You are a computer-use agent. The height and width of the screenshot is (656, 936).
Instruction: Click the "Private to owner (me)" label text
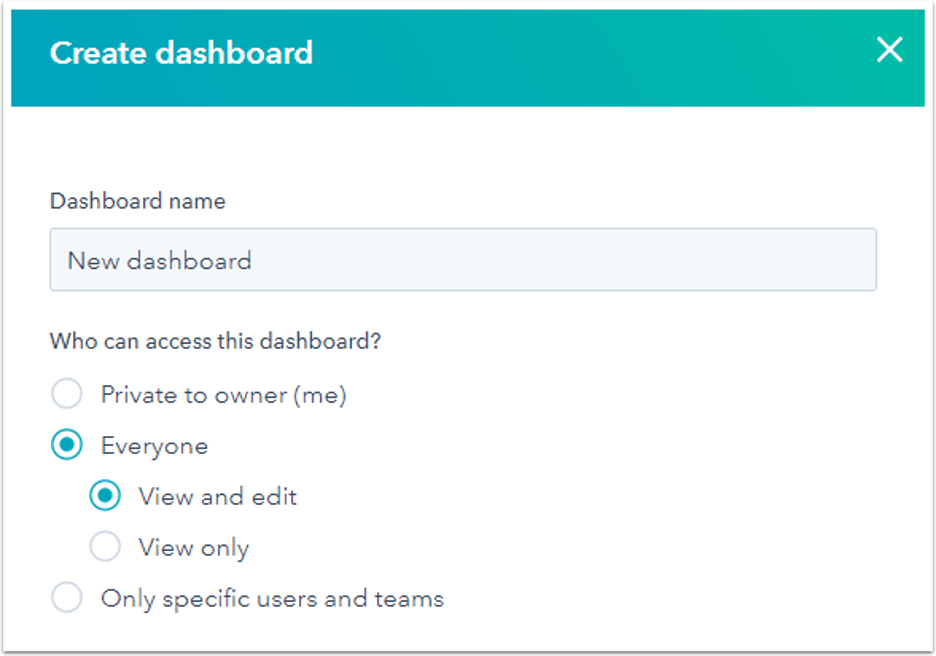tap(223, 395)
